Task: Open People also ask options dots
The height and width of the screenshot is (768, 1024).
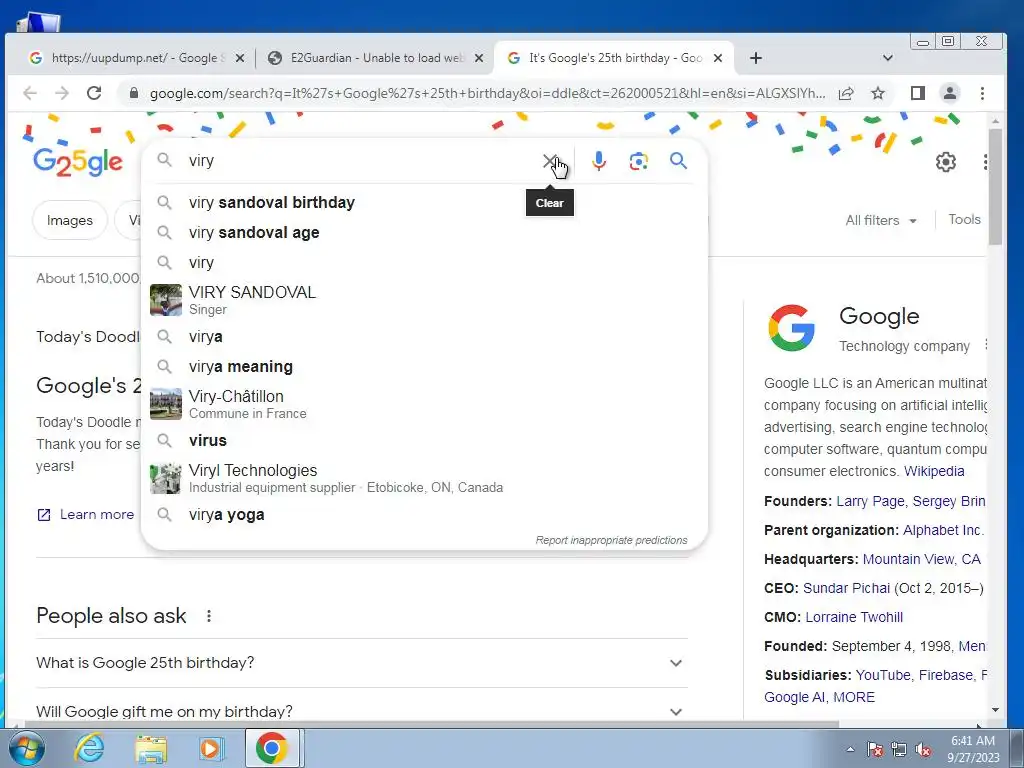Action: pyautogui.click(x=209, y=616)
